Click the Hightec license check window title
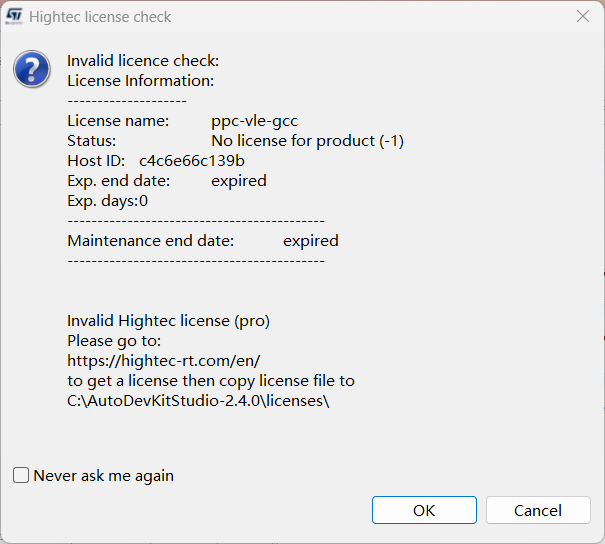 tap(100, 17)
